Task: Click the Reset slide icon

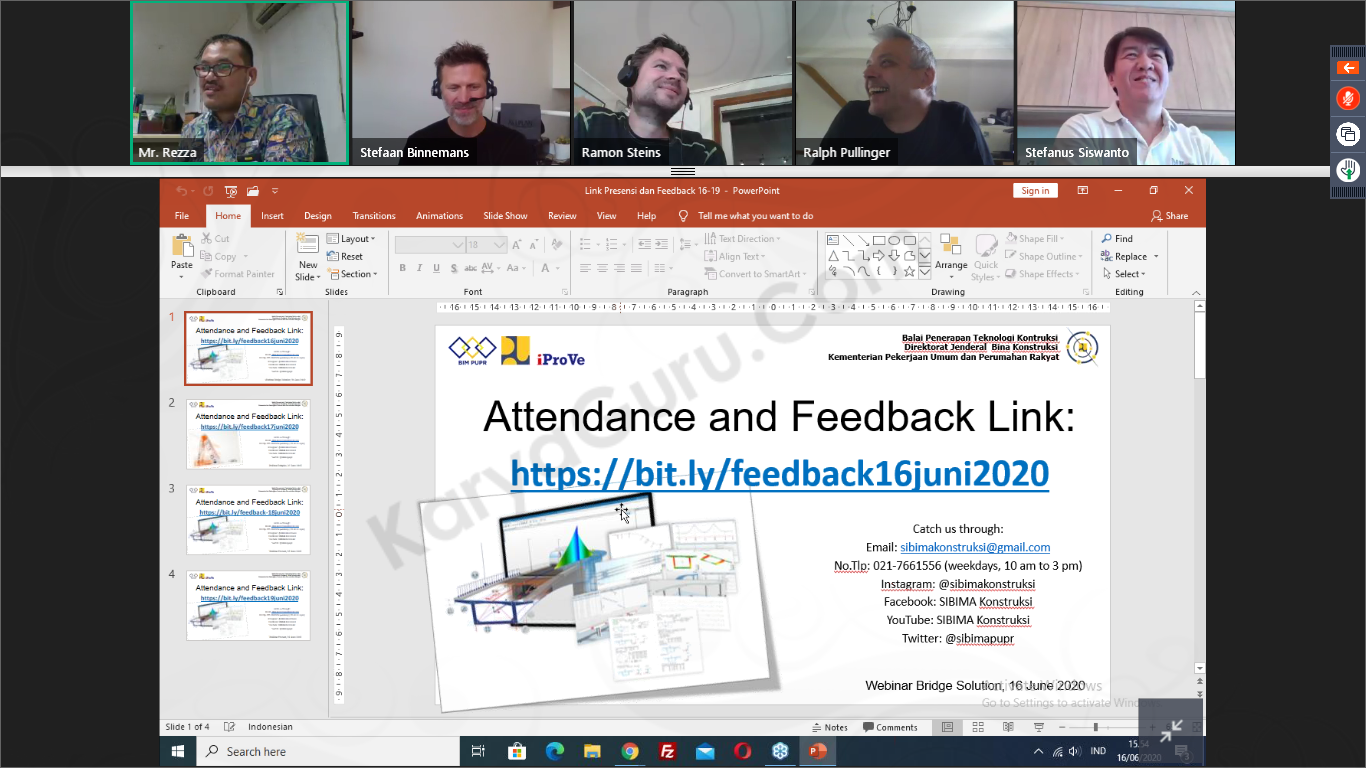Action: [x=345, y=257]
